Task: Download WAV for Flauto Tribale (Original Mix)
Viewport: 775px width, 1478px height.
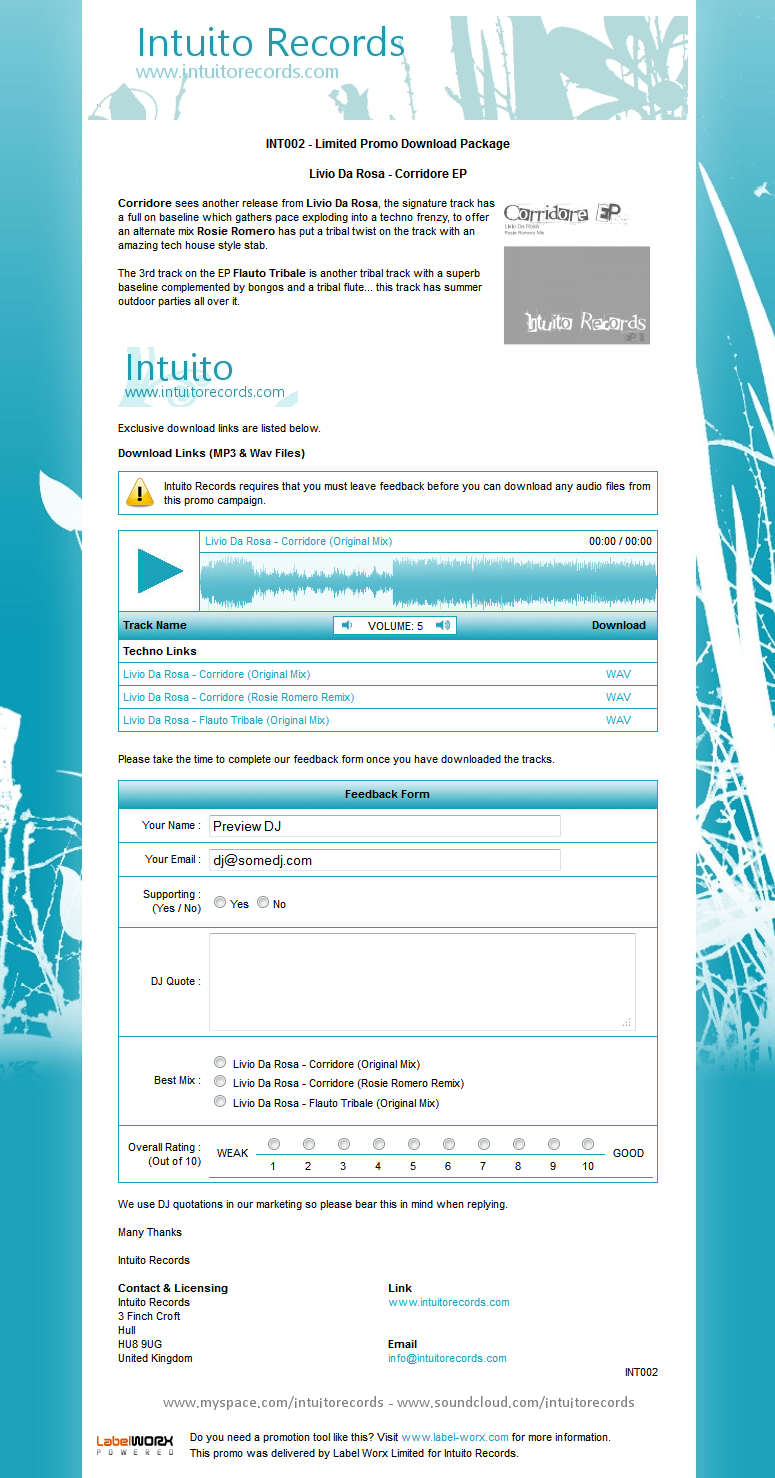Action: coord(618,720)
